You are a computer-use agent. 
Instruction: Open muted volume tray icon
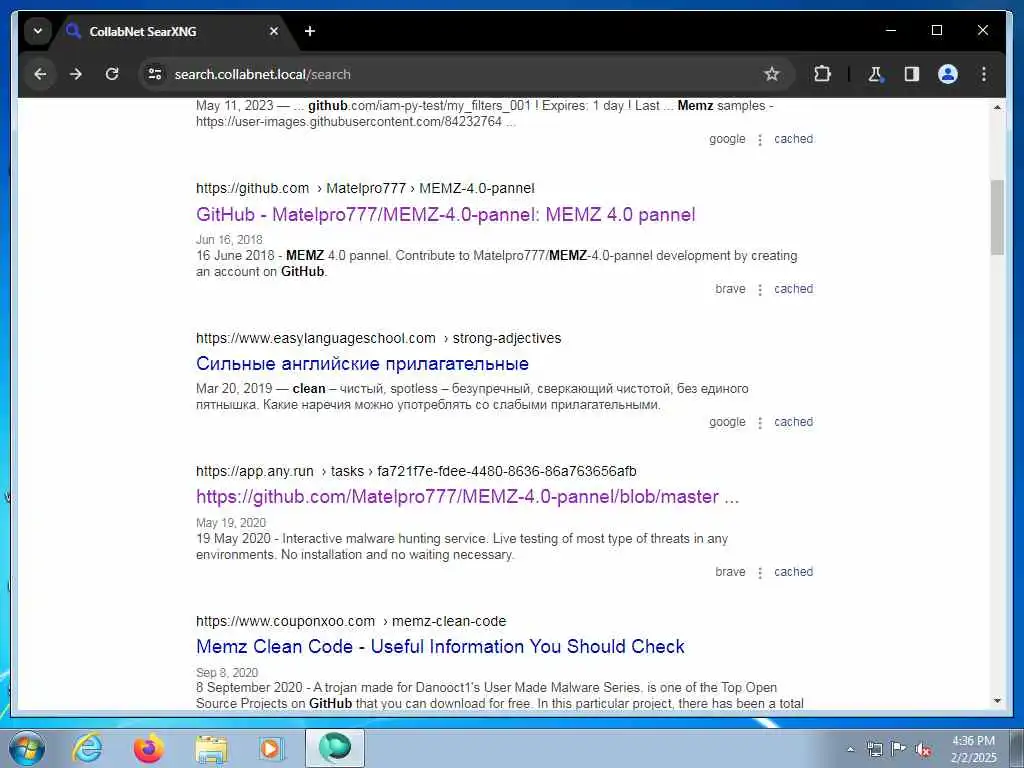coord(923,749)
